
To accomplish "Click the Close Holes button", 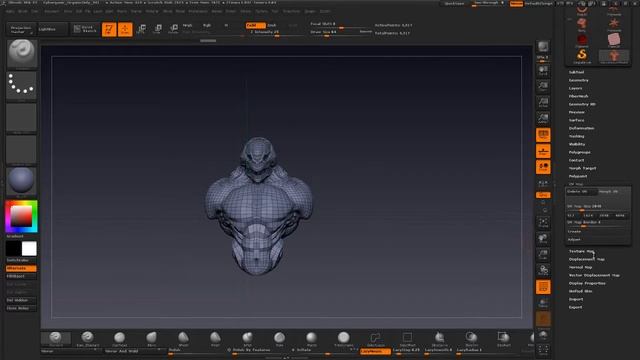I will tap(21, 308).
